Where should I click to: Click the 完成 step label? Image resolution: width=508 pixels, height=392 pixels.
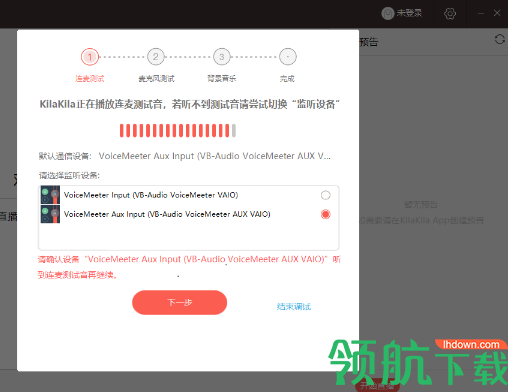coord(287,79)
